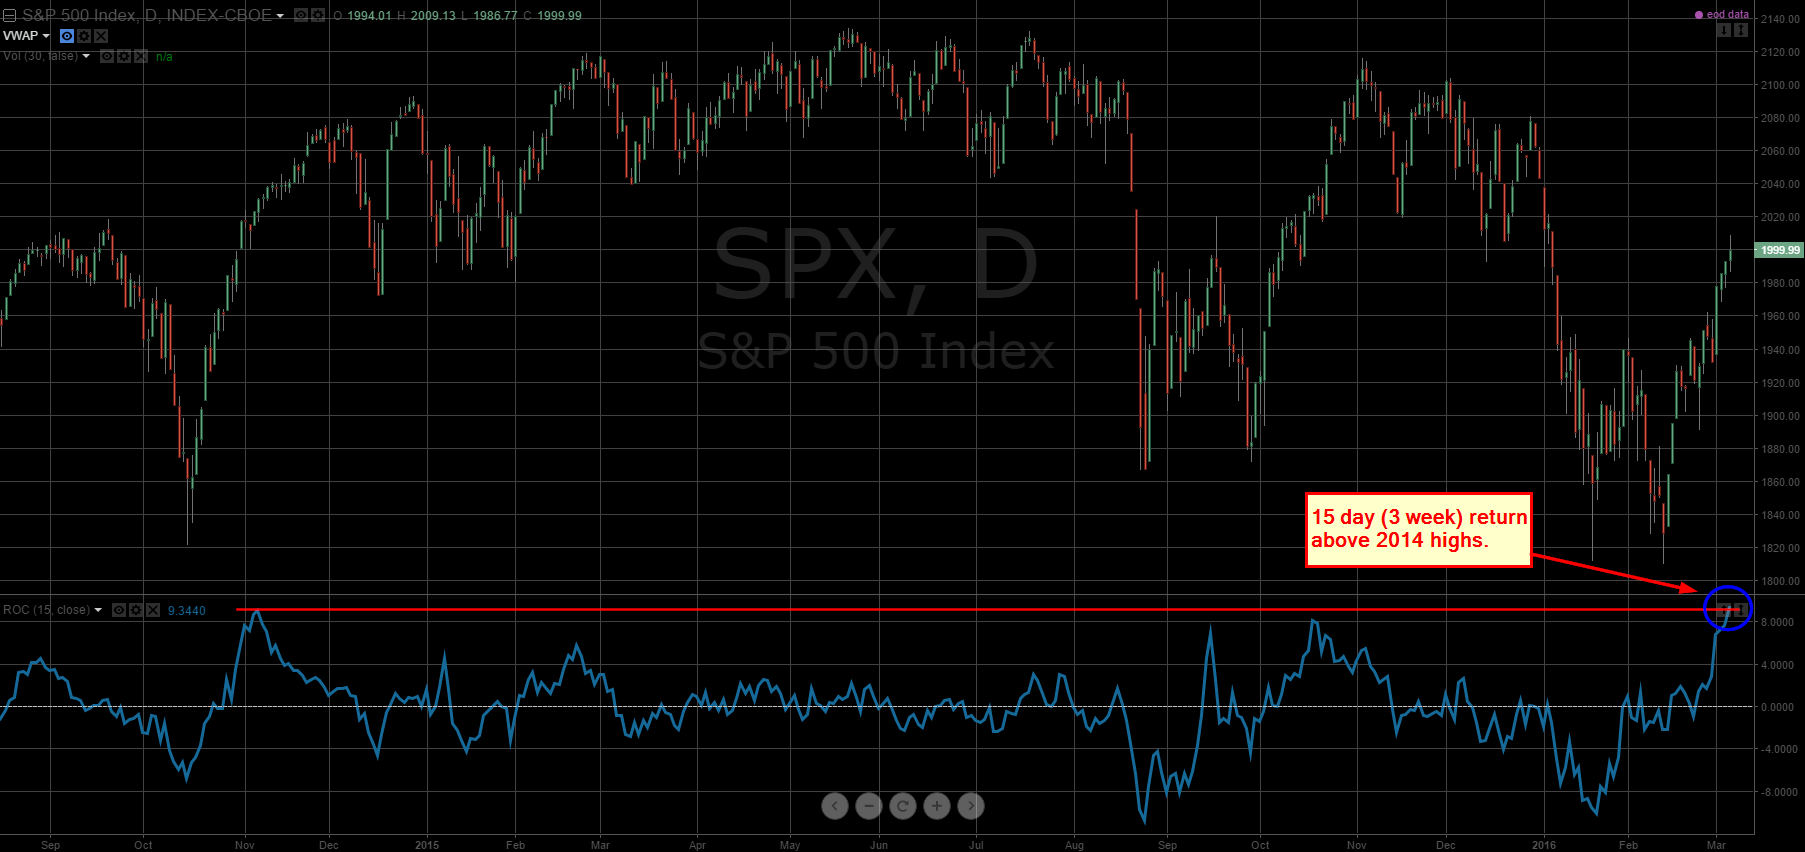Click the 2100.00 price axis label
1805x852 pixels.
pyautogui.click(x=1780, y=85)
